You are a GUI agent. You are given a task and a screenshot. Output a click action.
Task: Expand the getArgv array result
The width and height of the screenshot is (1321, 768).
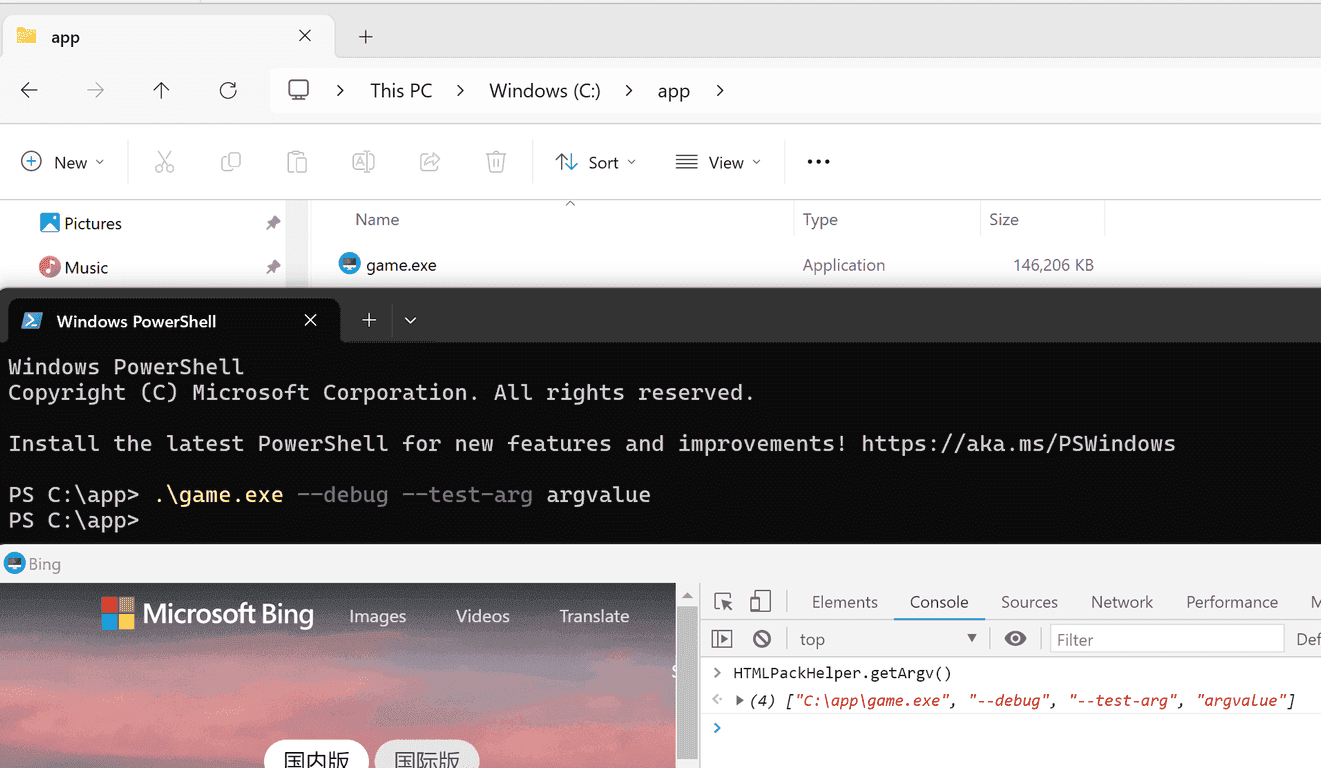click(x=739, y=701)
